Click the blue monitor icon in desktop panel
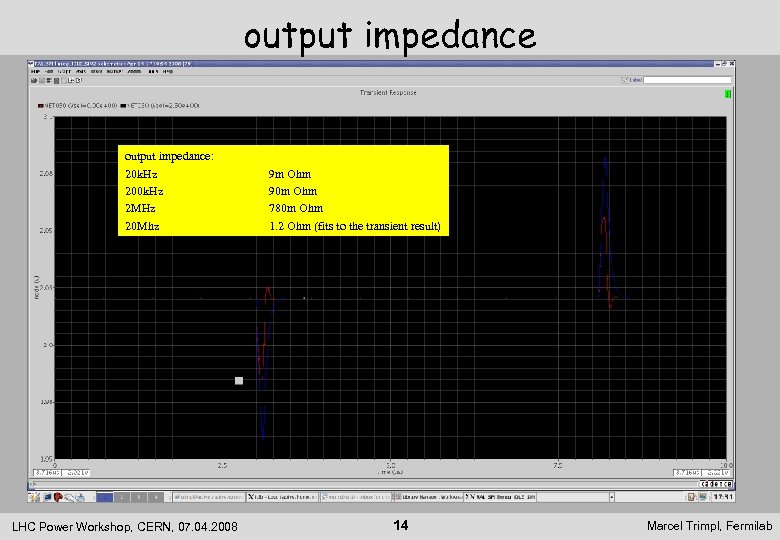 click(48, 497)
